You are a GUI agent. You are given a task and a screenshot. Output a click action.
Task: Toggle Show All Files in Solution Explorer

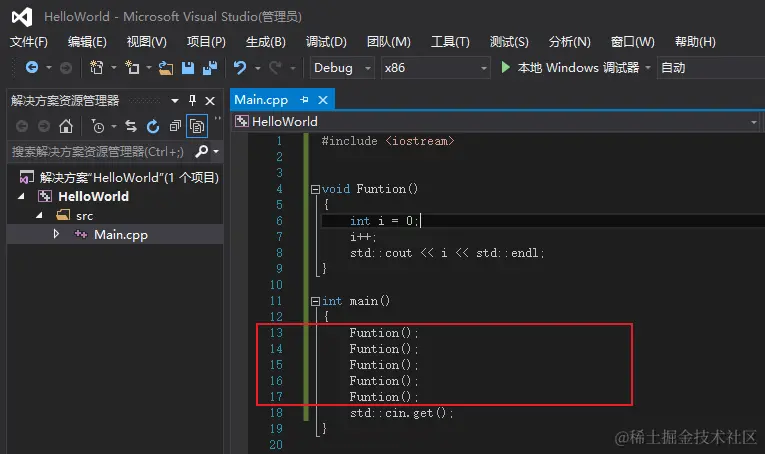(x=197, y=127)
